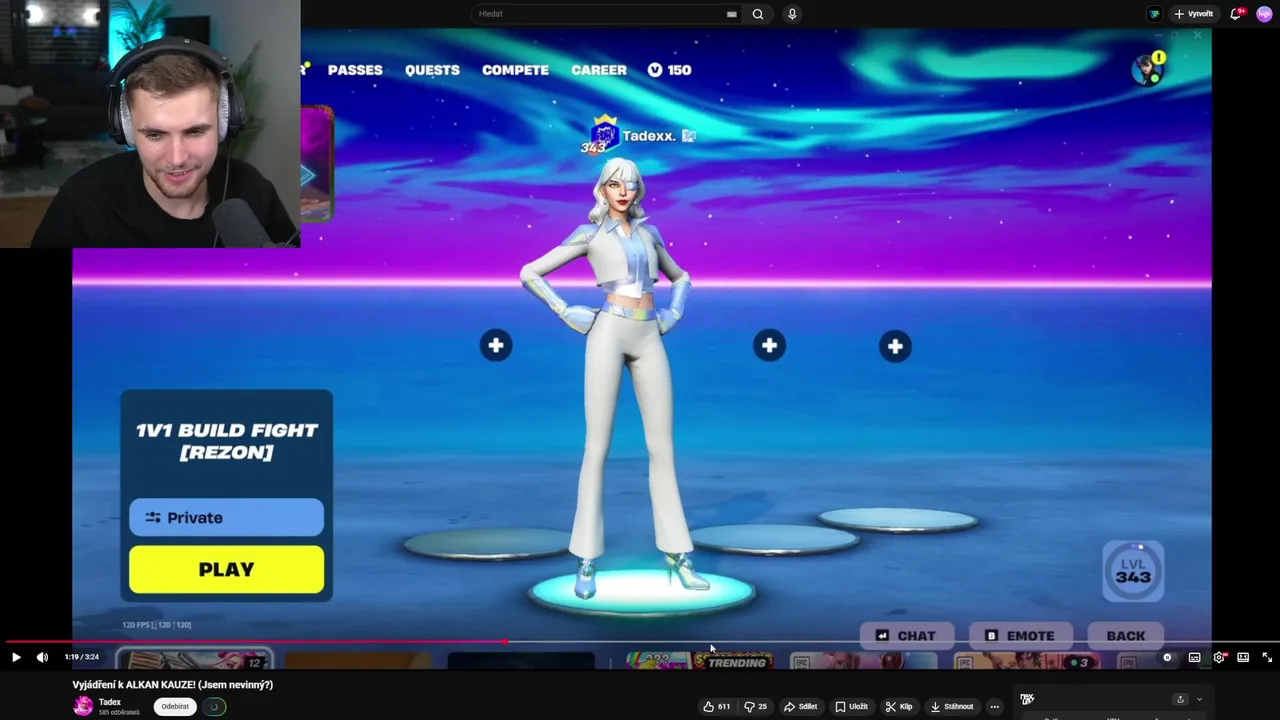Click the red video progress bar
The height and width of the screenshot is (720, 1280).
tap(255, 642)
